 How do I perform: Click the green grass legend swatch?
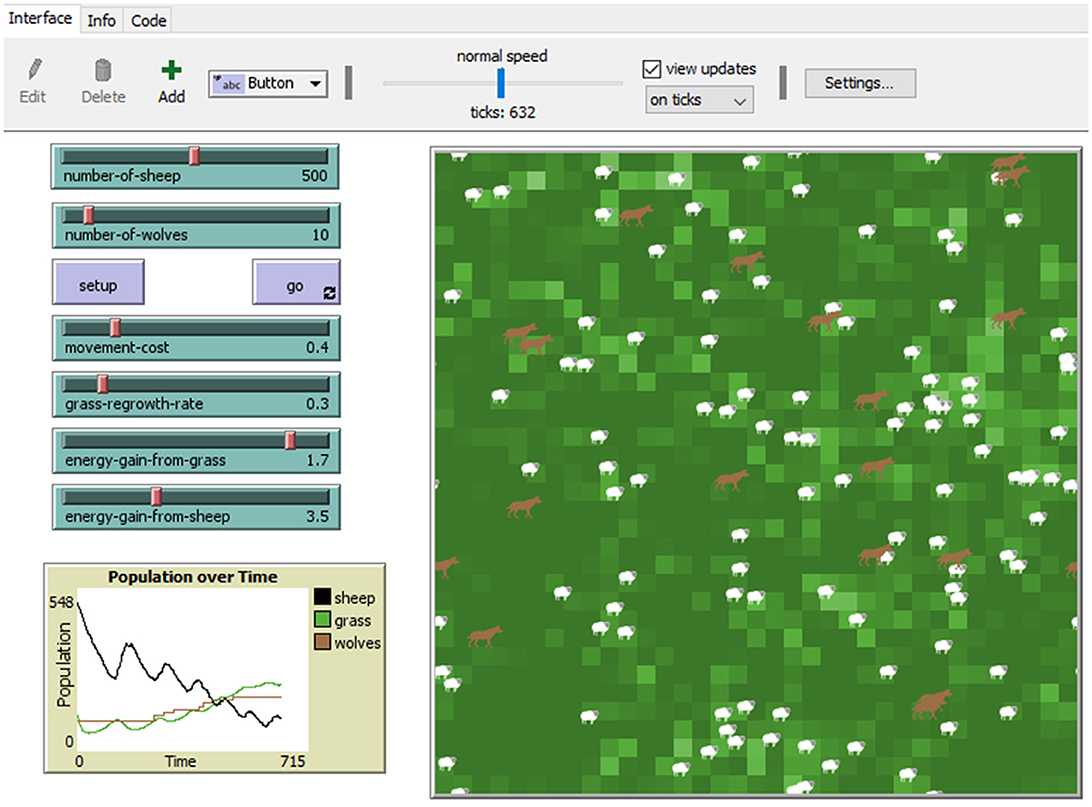pyautogui.click(x=322, y=621)
